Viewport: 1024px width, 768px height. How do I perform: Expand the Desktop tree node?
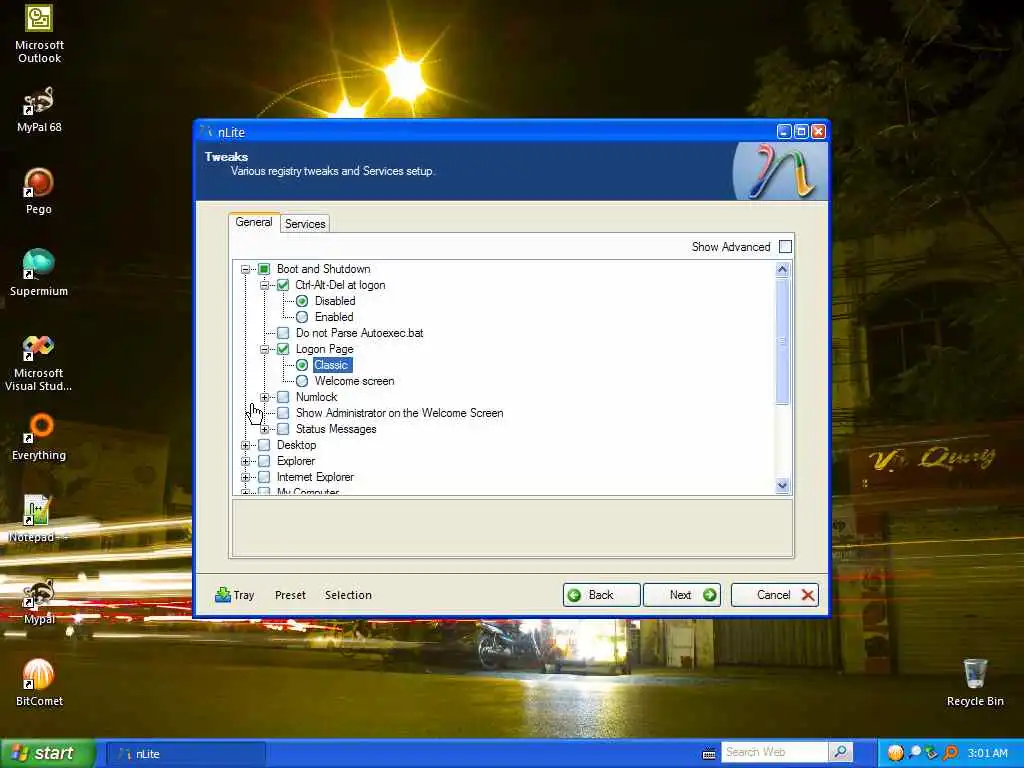[246, 445]
